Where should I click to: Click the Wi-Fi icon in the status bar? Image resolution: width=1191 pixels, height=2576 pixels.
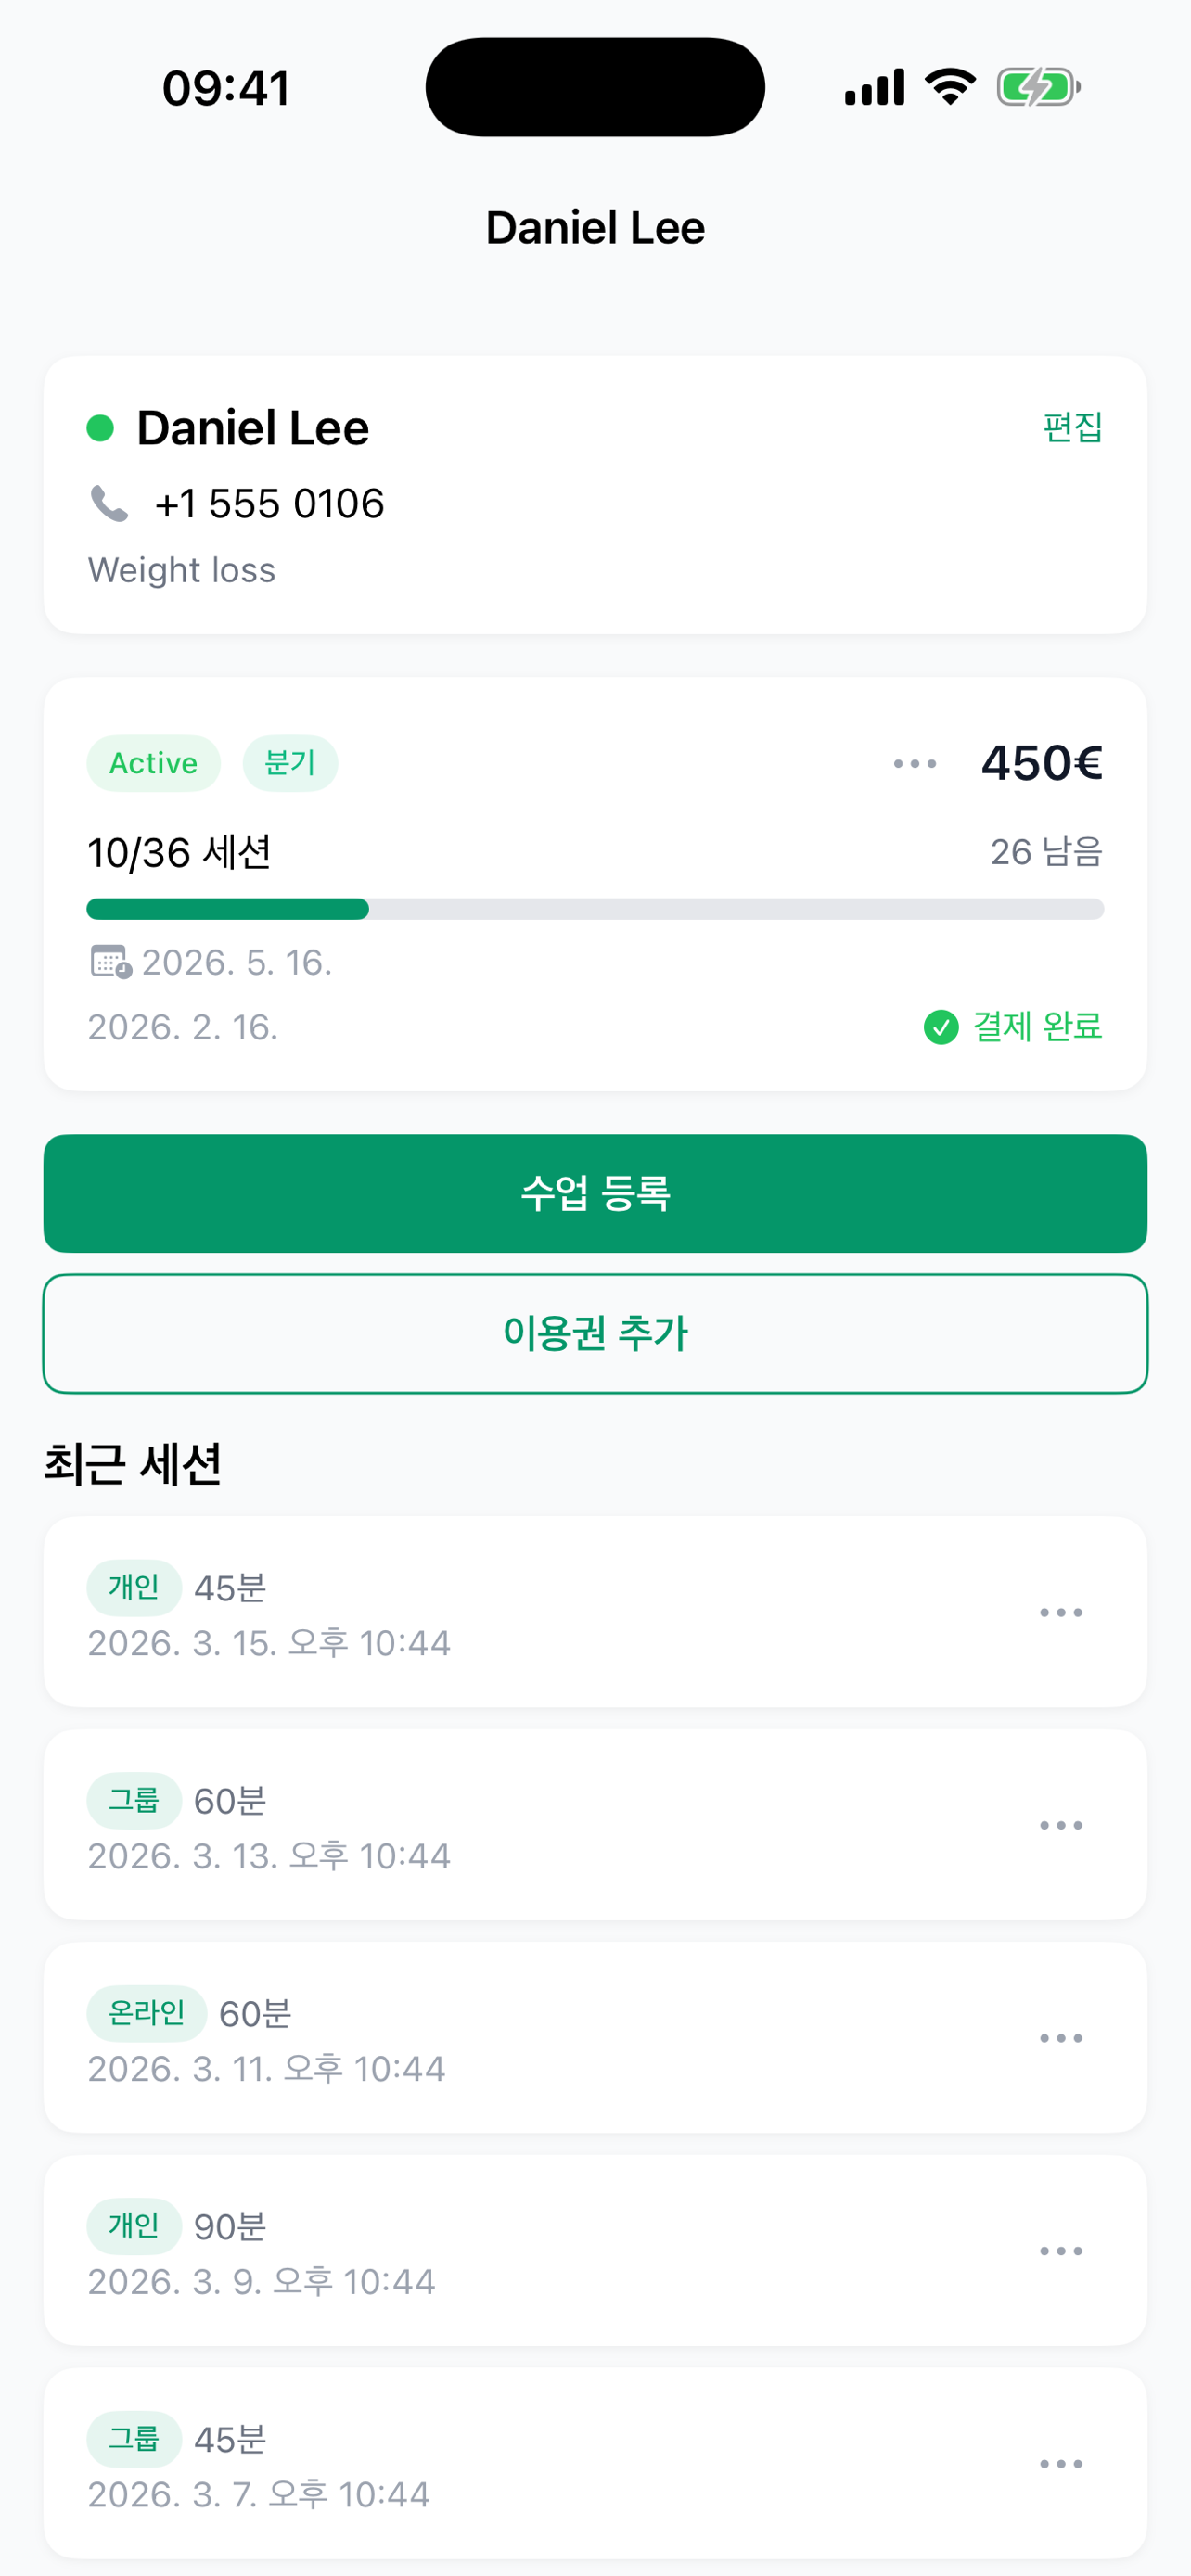950,87
